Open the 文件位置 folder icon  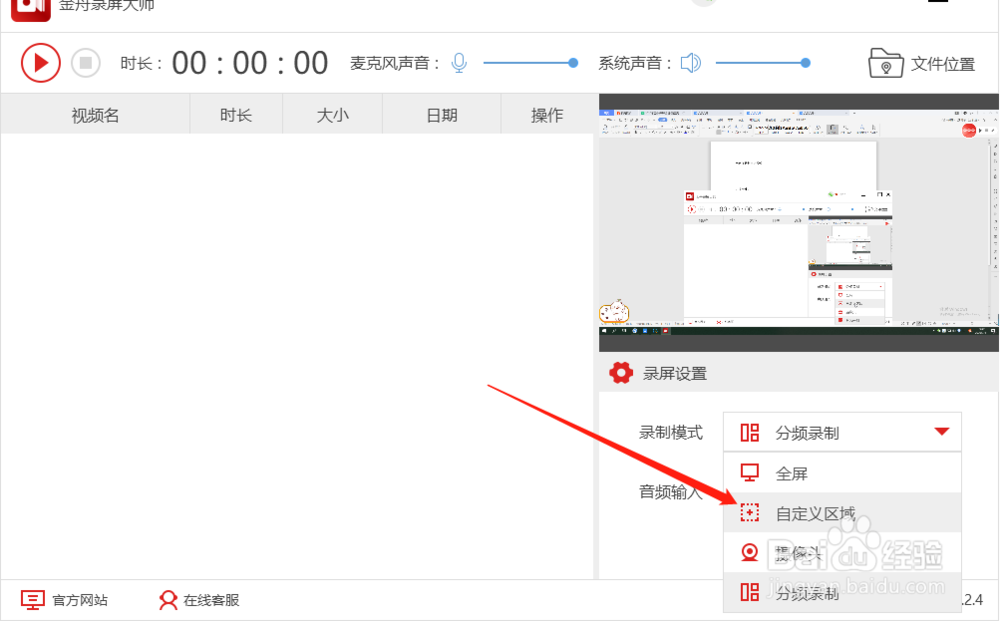(x=886, y=63)
